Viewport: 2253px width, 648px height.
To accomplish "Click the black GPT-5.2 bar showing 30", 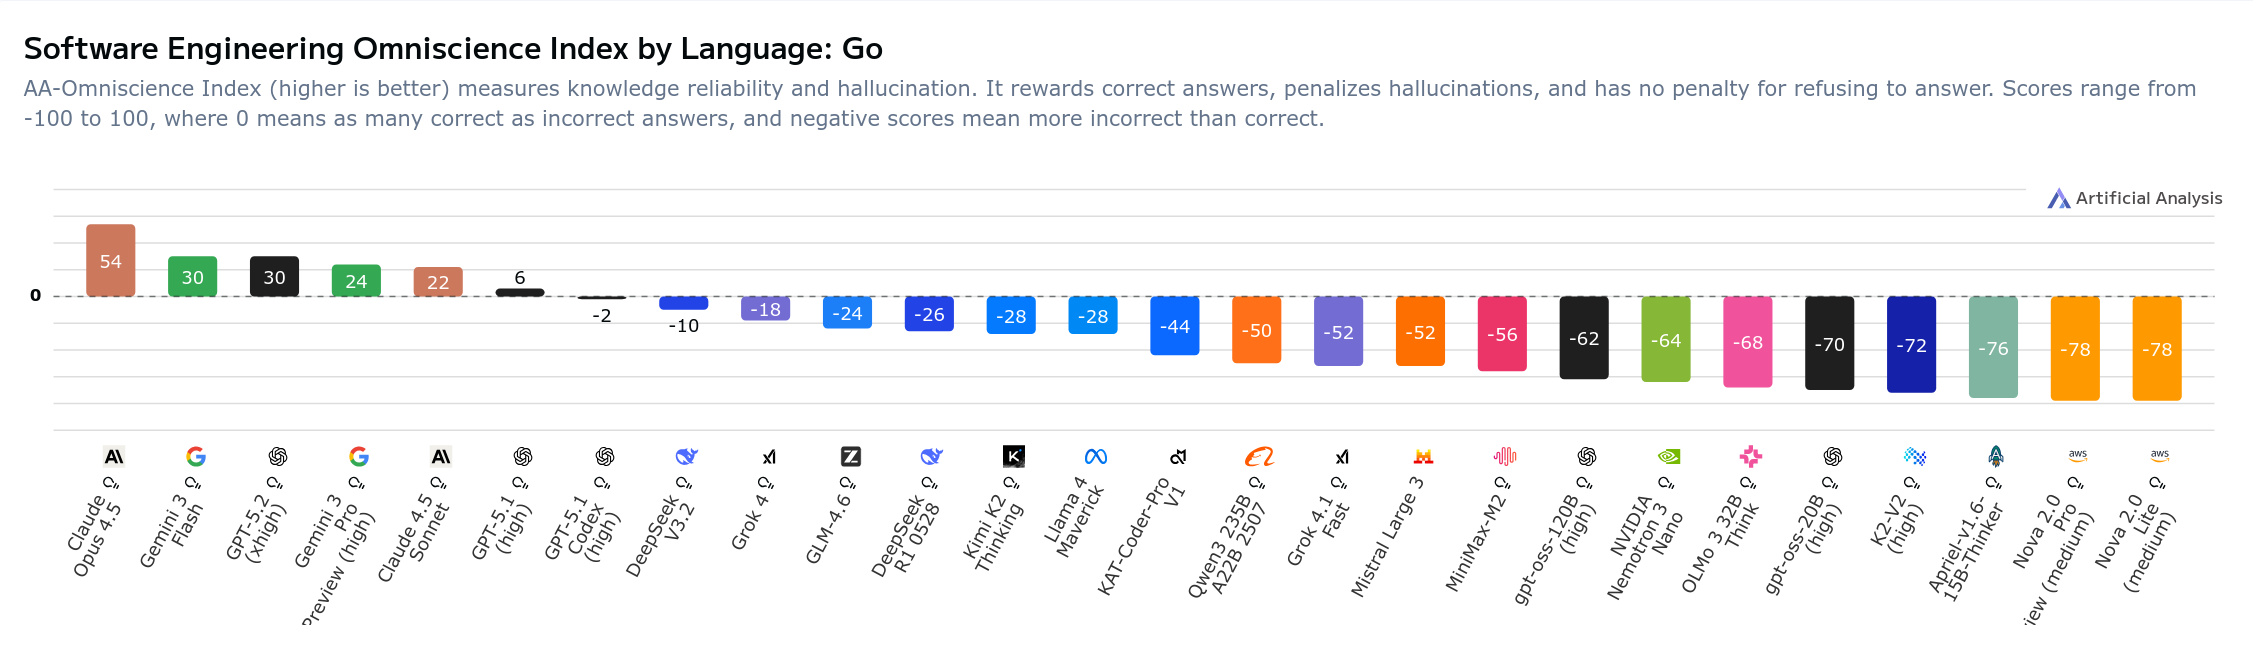I will 274,277.
